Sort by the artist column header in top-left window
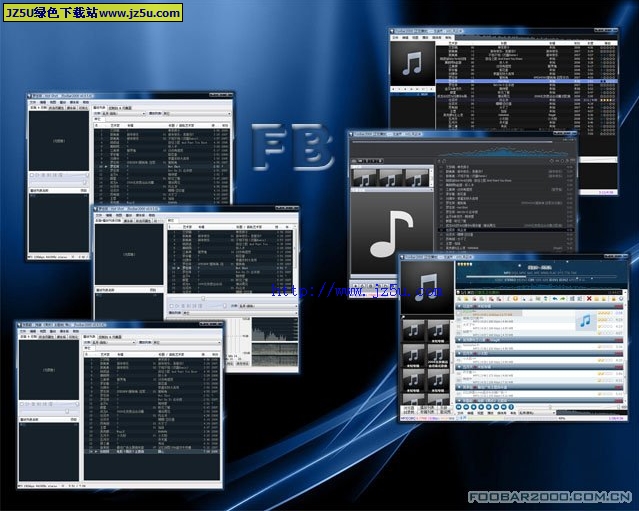This screenshot has width=639, height=511. coord(116,126)
